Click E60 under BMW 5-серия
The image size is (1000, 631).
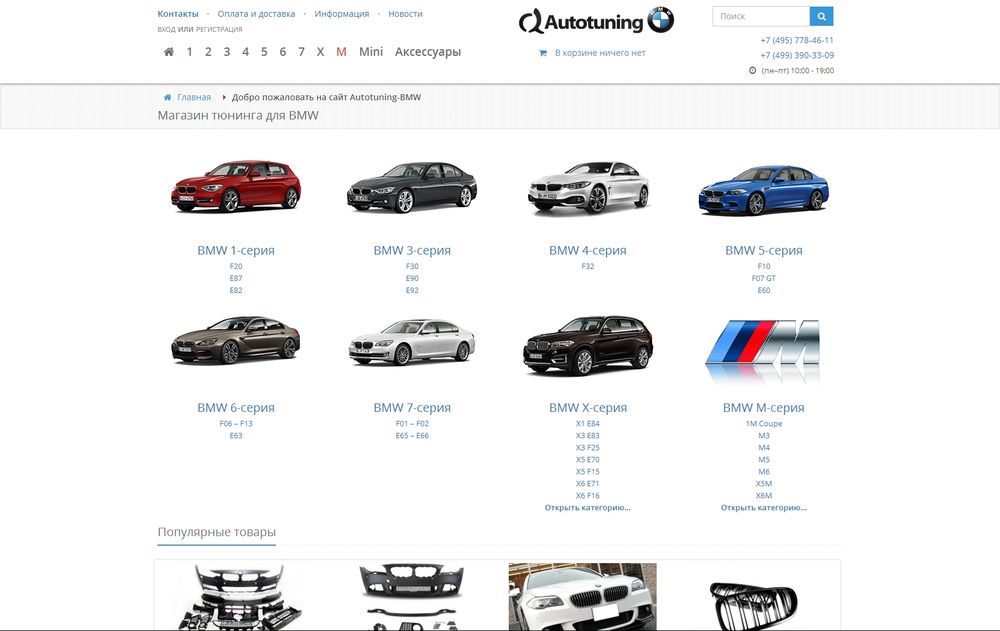[x=764, y=290]
